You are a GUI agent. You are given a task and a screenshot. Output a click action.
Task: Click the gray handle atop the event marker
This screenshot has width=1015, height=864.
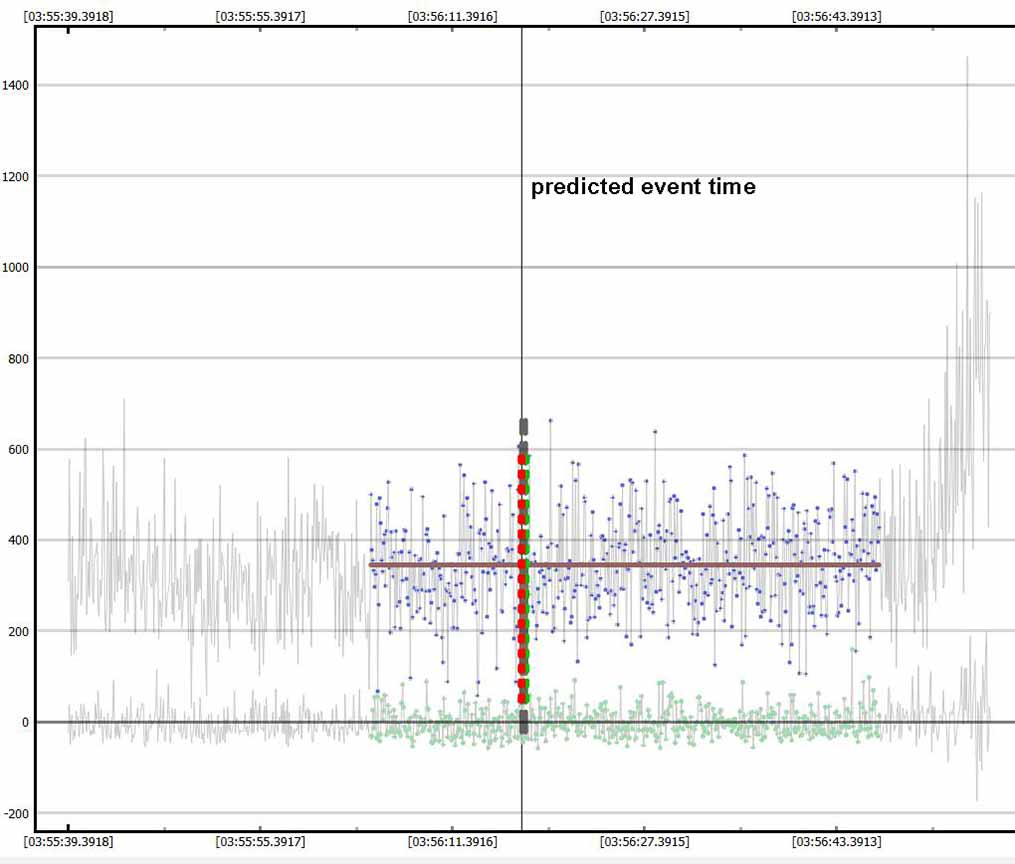523,427
